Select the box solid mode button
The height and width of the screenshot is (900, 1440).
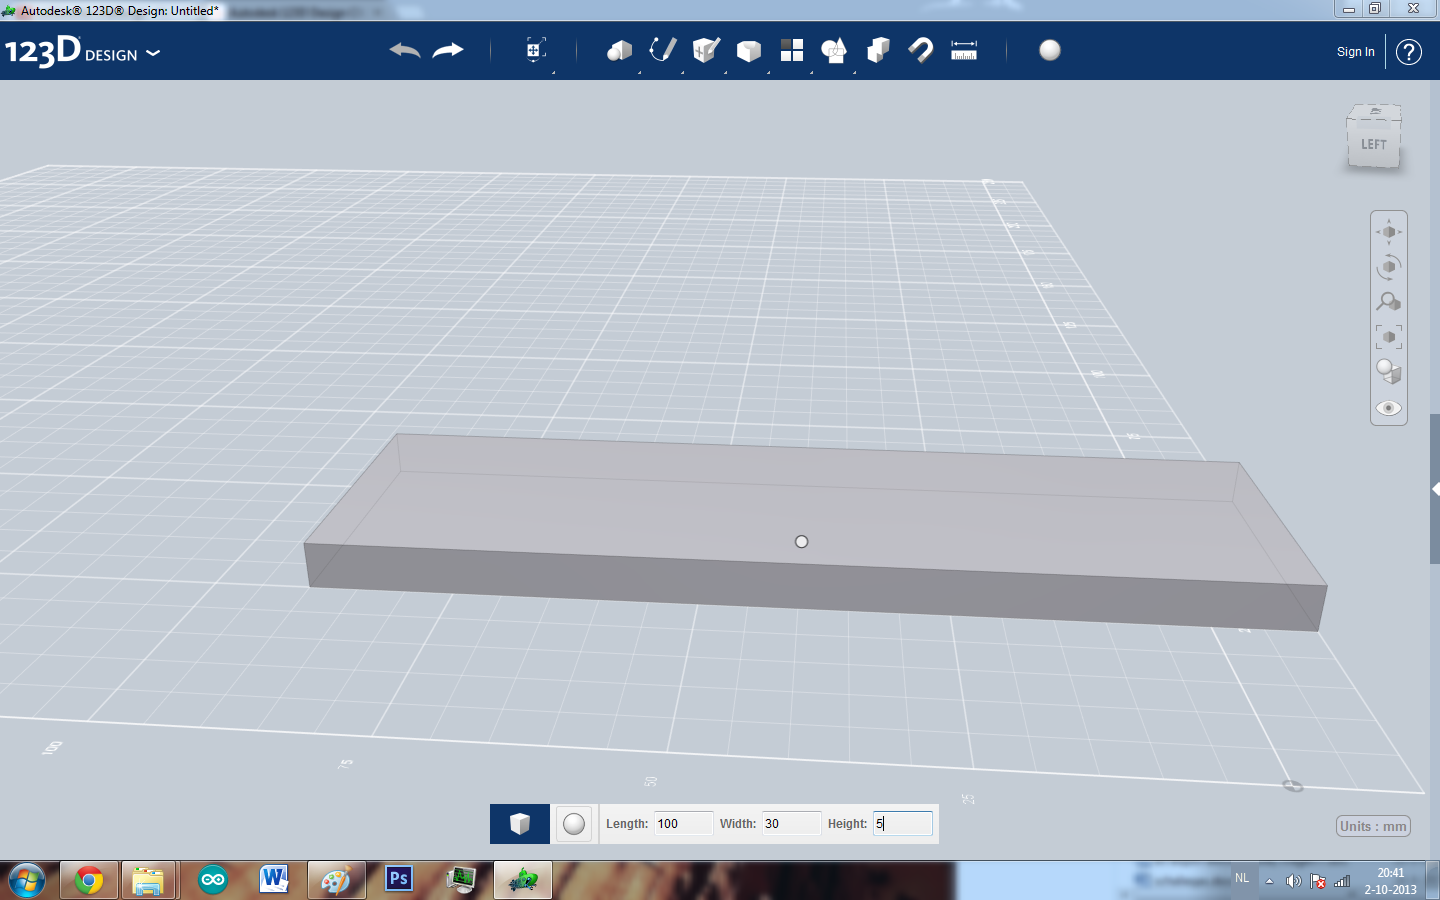click(520, 824)
